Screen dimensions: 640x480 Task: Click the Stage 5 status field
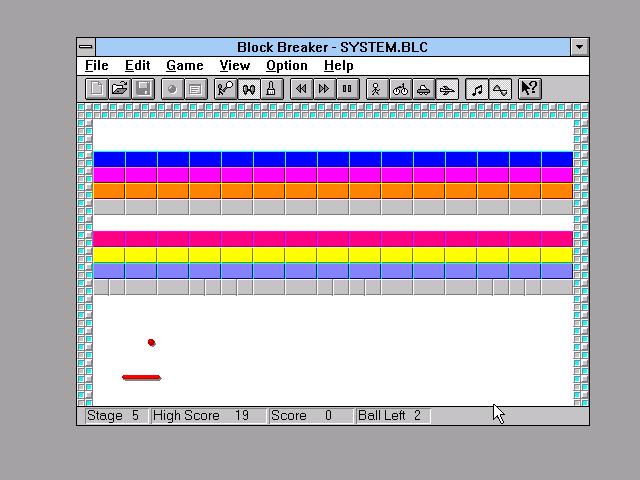tap(116, 416)
